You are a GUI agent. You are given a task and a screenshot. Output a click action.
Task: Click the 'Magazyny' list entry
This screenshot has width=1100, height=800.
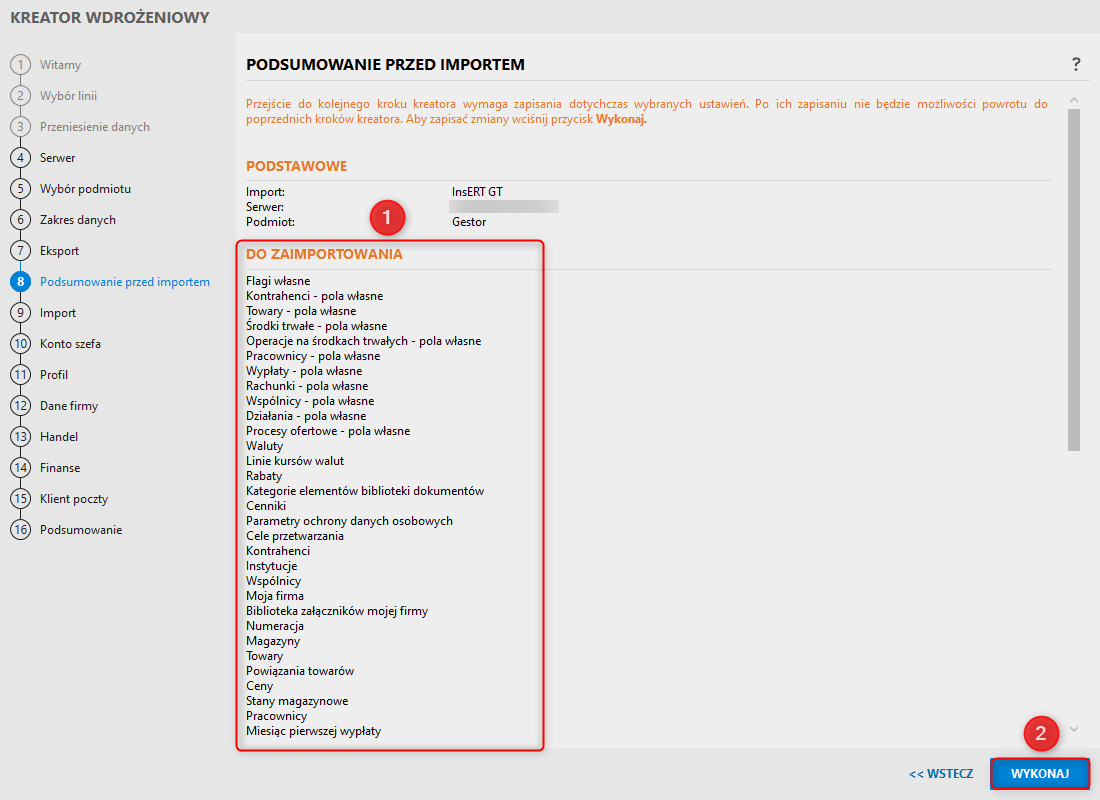coord(273,641)
